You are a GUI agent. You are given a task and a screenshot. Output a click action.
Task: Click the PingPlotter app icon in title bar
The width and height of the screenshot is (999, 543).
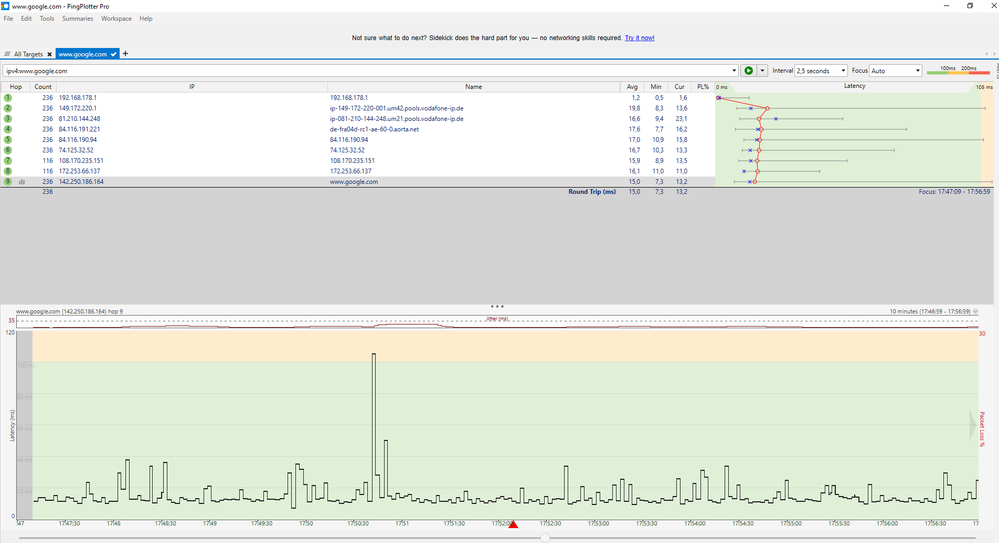(6, 6)
